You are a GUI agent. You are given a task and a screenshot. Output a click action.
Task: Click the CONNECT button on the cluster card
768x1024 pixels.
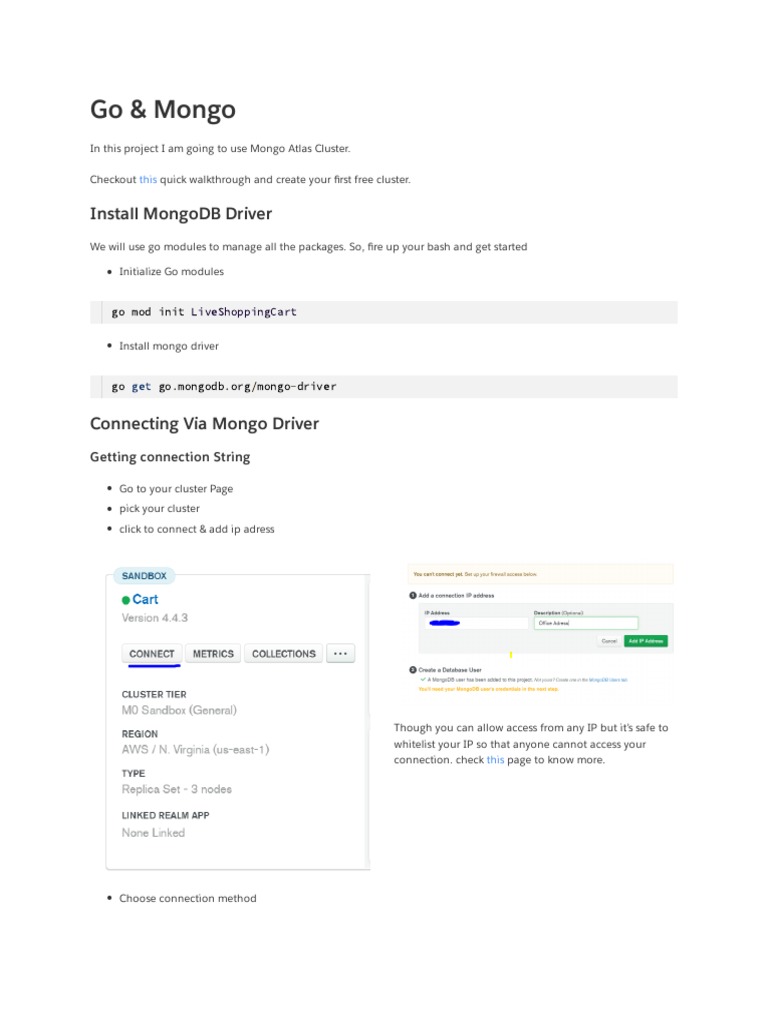pos(152,654)
